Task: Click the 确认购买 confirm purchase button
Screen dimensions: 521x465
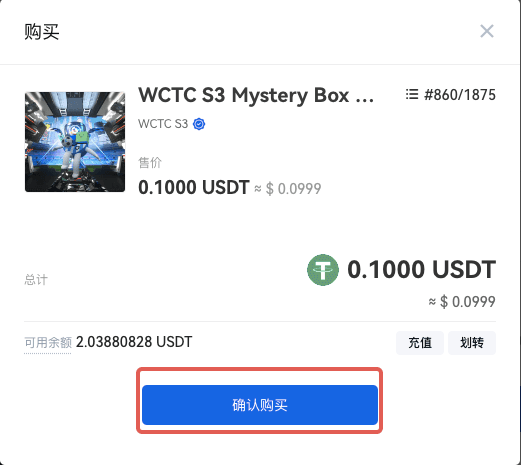Action: tap(260, 405)
